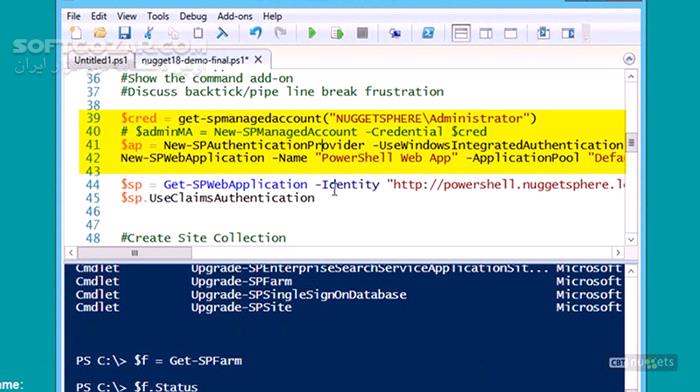Screen dimensions: 700x392
Task: Cut selection using scissors icon
Action: [149, 33]
